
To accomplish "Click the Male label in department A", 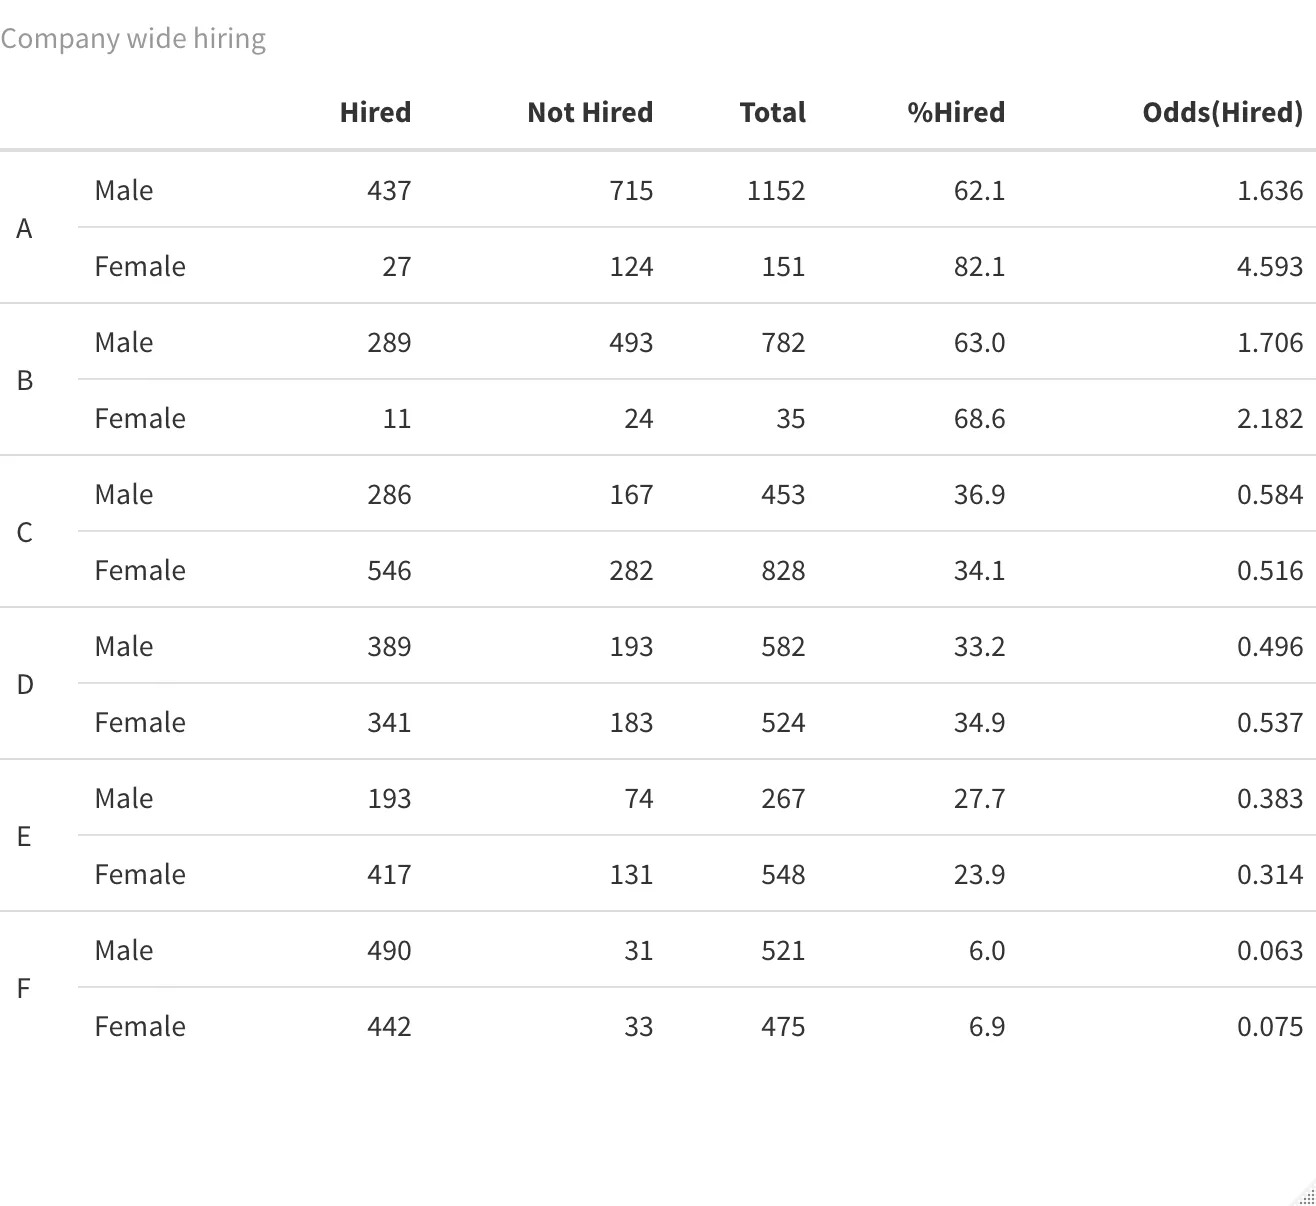I will 124,191.
